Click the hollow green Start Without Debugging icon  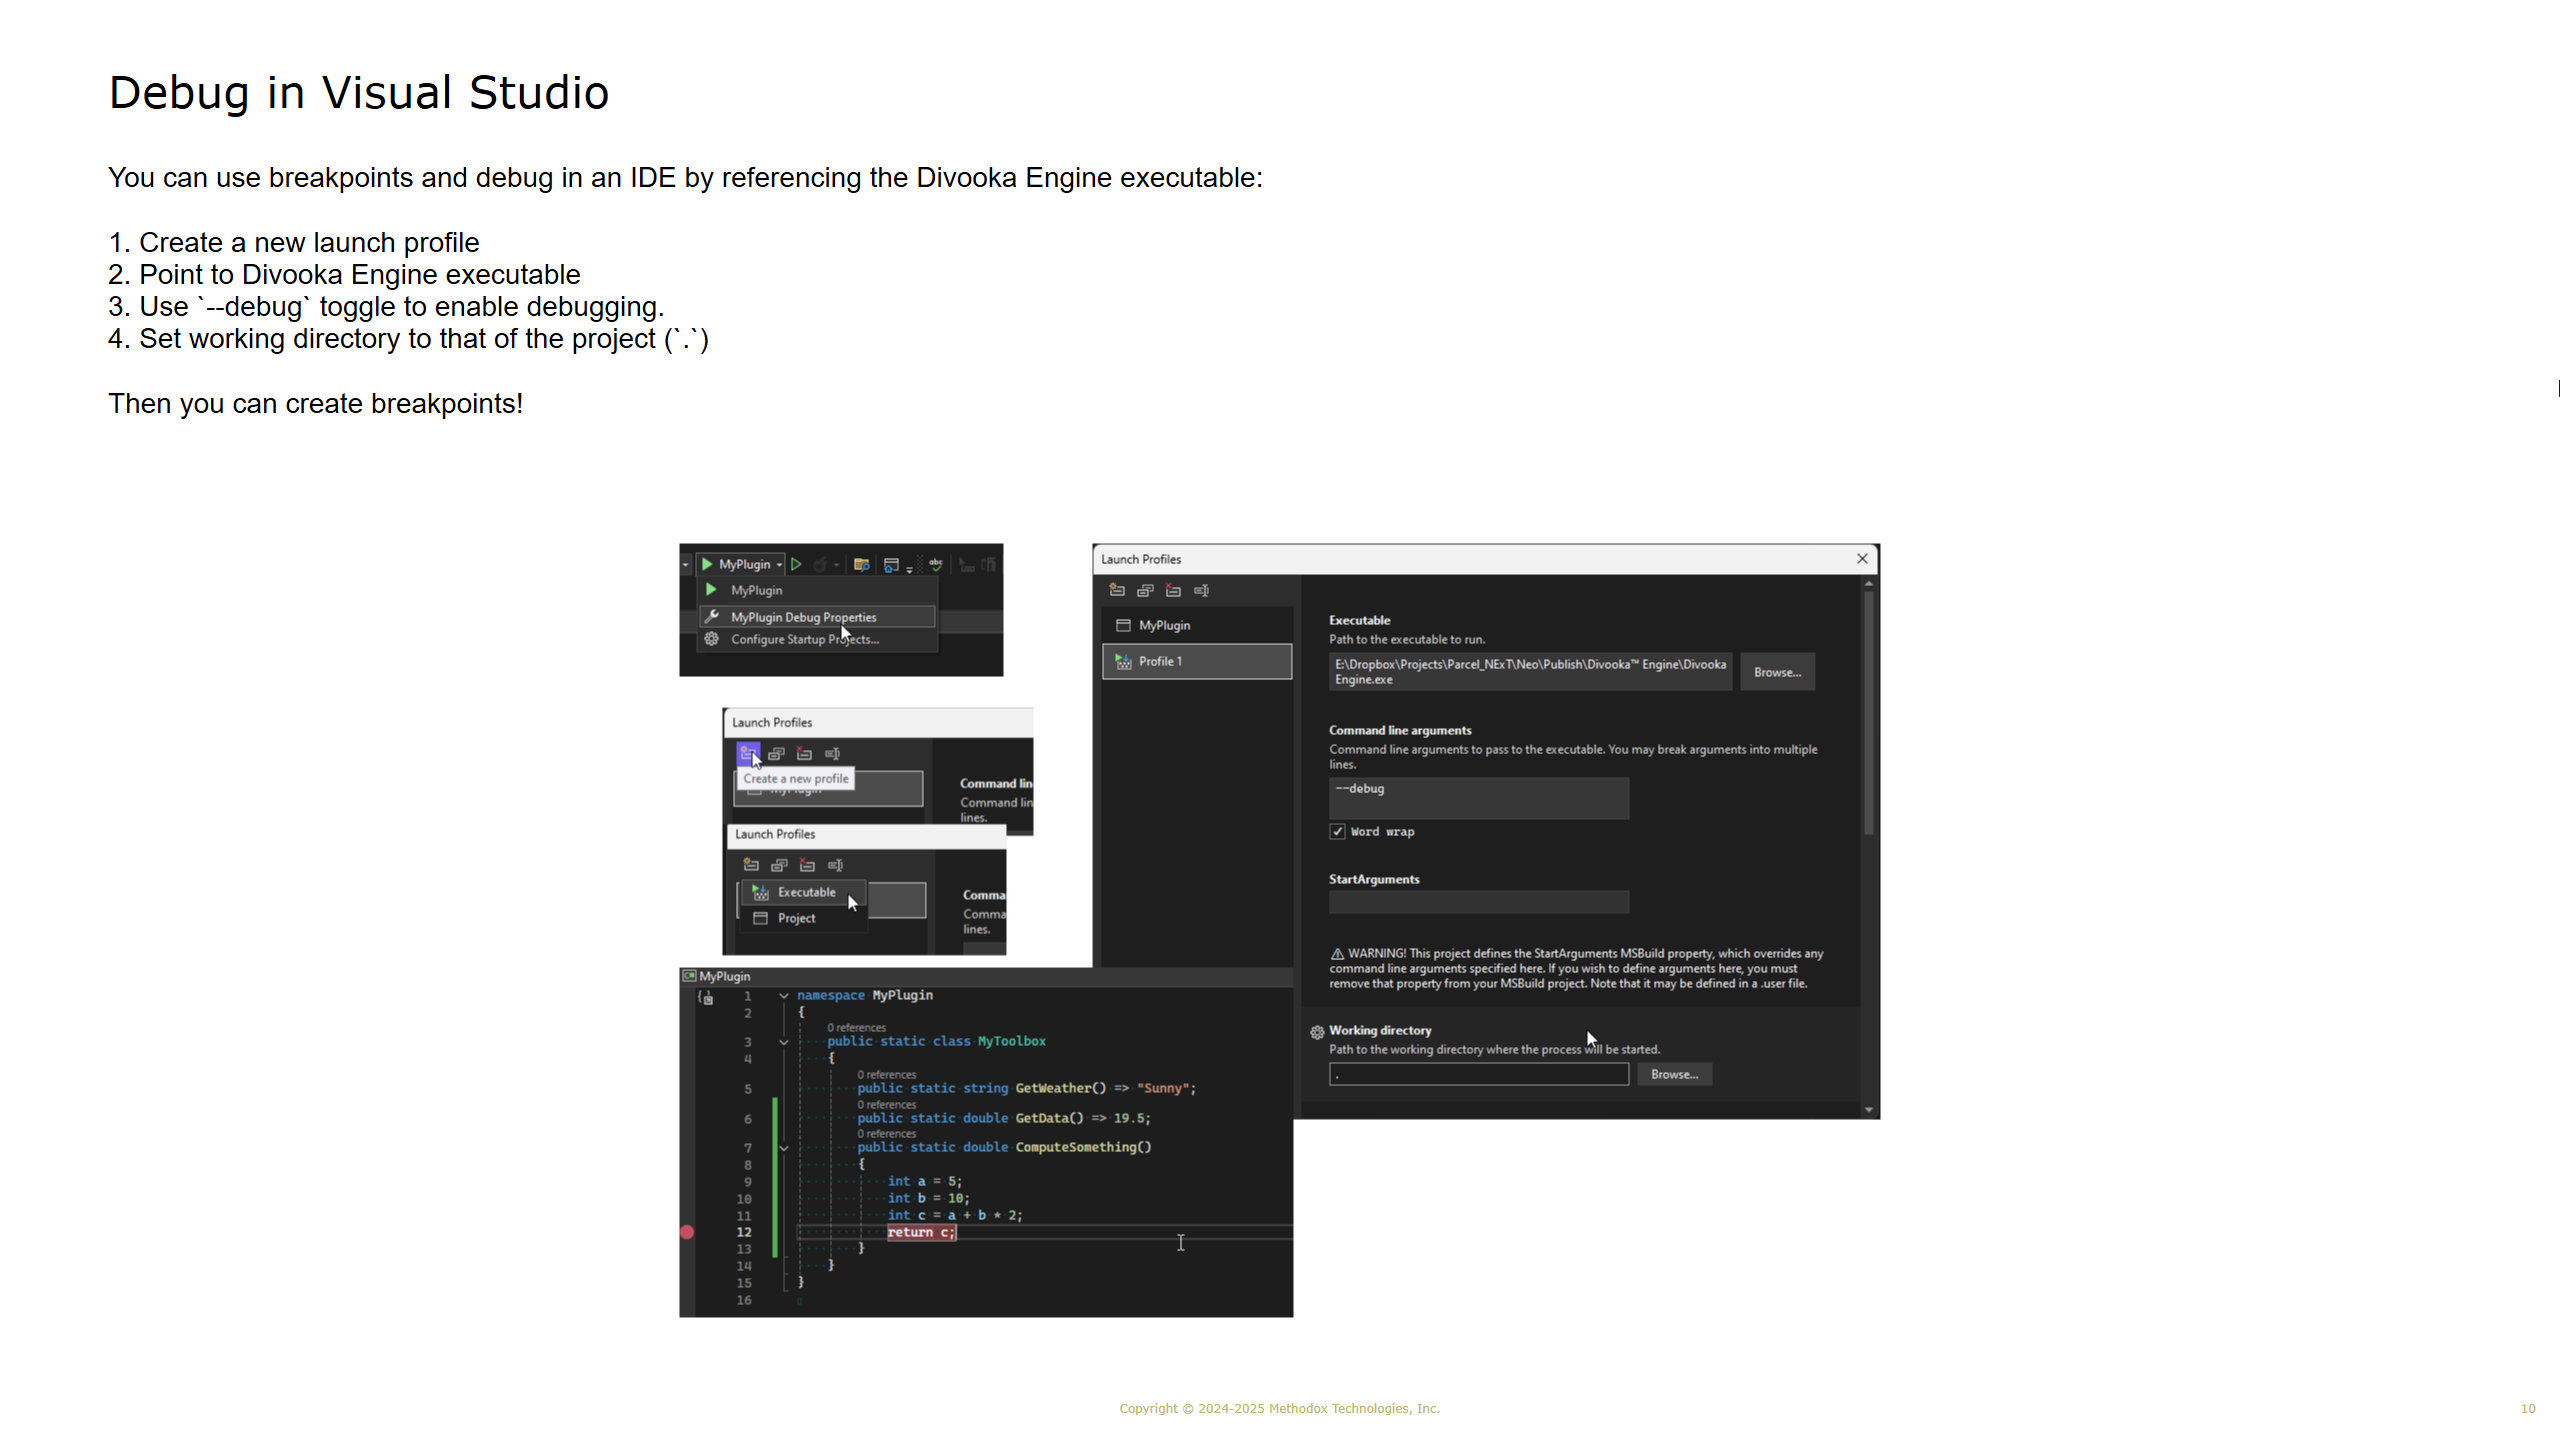796,564
